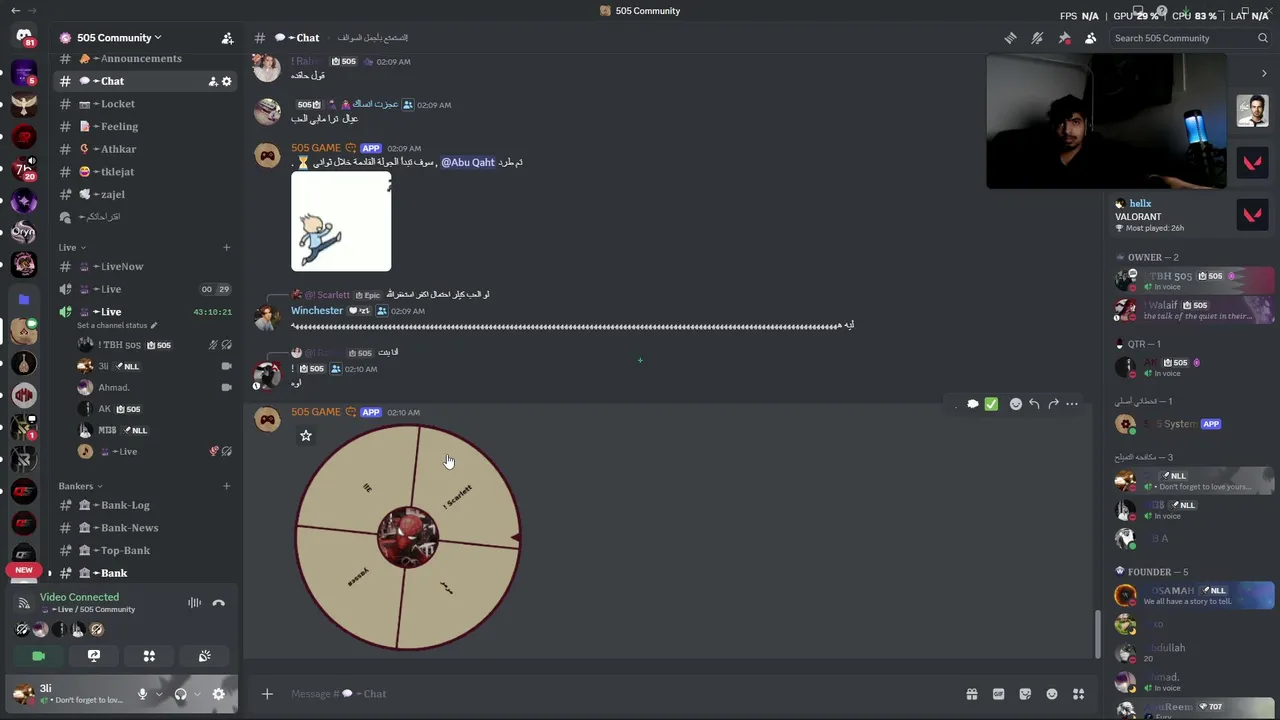The height and width of the screenshot is (720, 1280).
Task: Open the zajel channel
Action: click(x=145, y=194)
